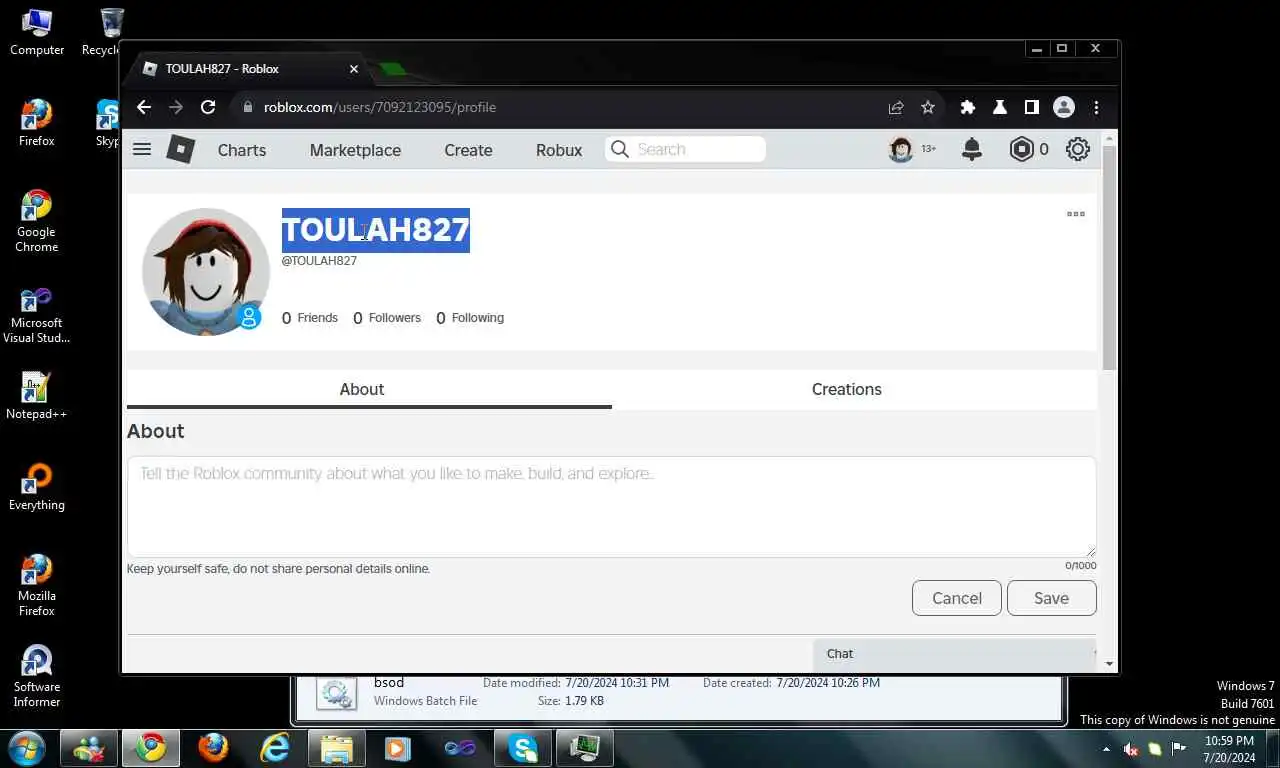The height and width of the screenshot is (768, 1280).
Task: Click the Windows Media Player taskbar icon
Action: (x=398, y=747)
